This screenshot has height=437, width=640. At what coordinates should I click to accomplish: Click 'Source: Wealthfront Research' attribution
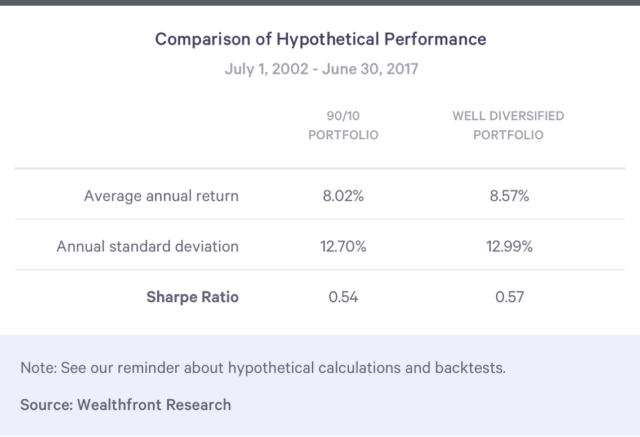click(125, 404)
